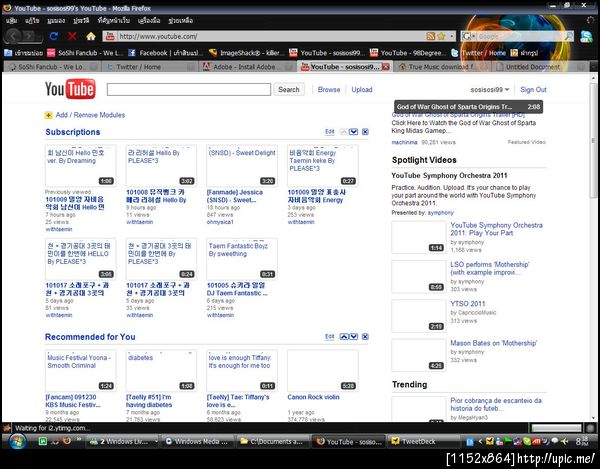
Task: Open the YTSO 2011 video thumbnail
Action: [419, 316]
